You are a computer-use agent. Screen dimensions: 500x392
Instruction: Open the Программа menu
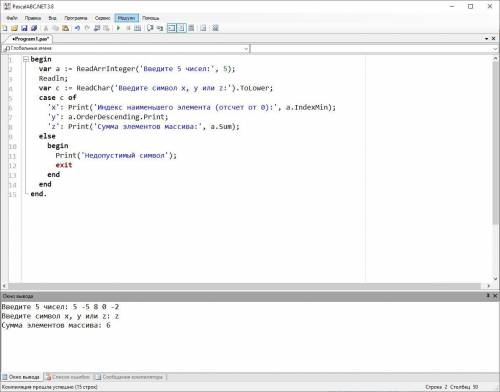76,18
